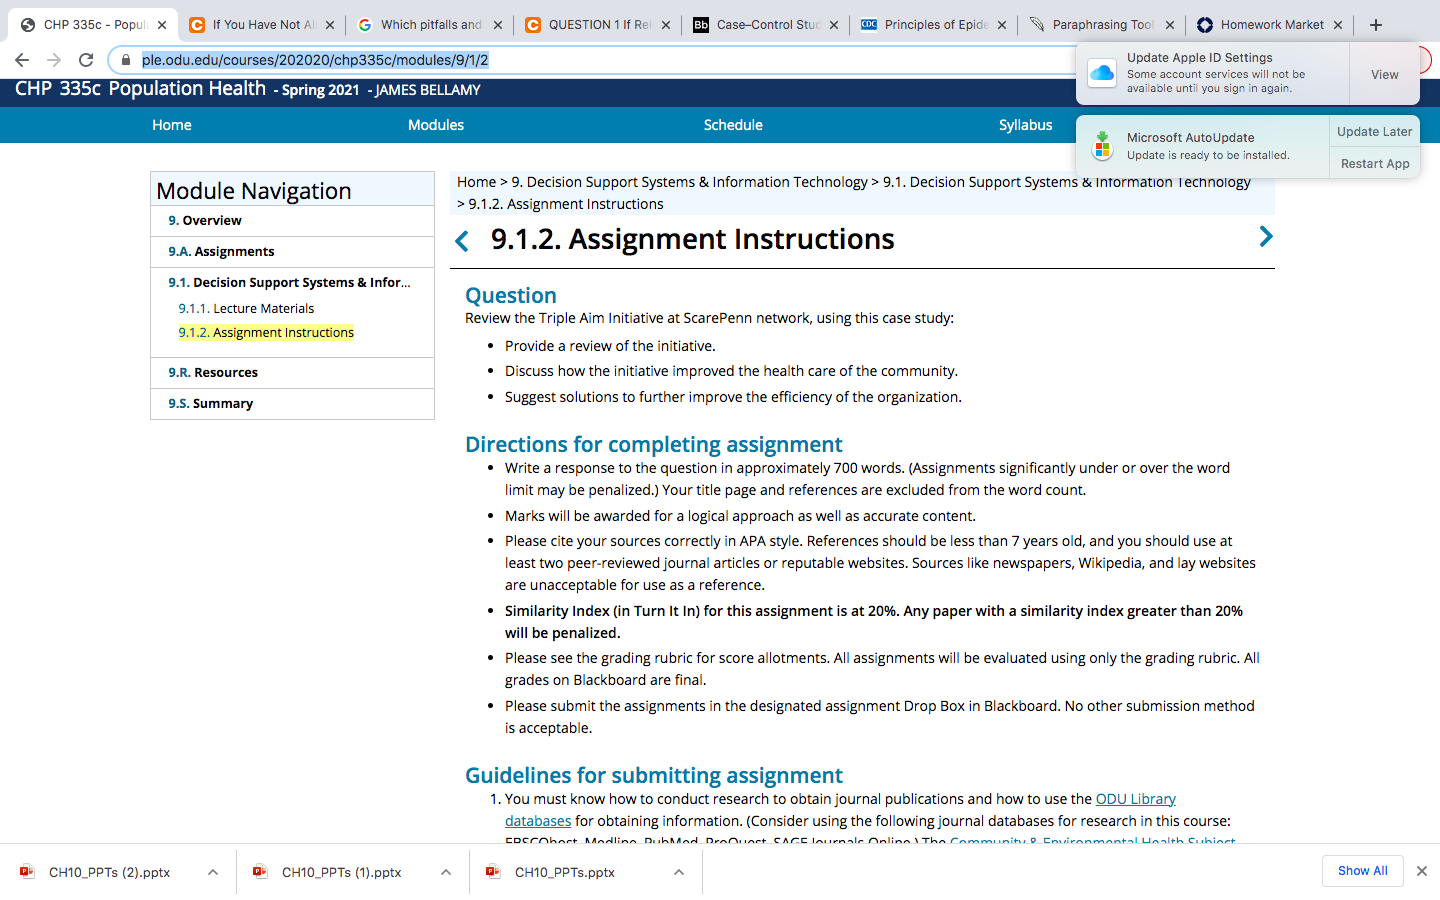
Task: Close the Homework Market tab
Action: coord(1338,25)
